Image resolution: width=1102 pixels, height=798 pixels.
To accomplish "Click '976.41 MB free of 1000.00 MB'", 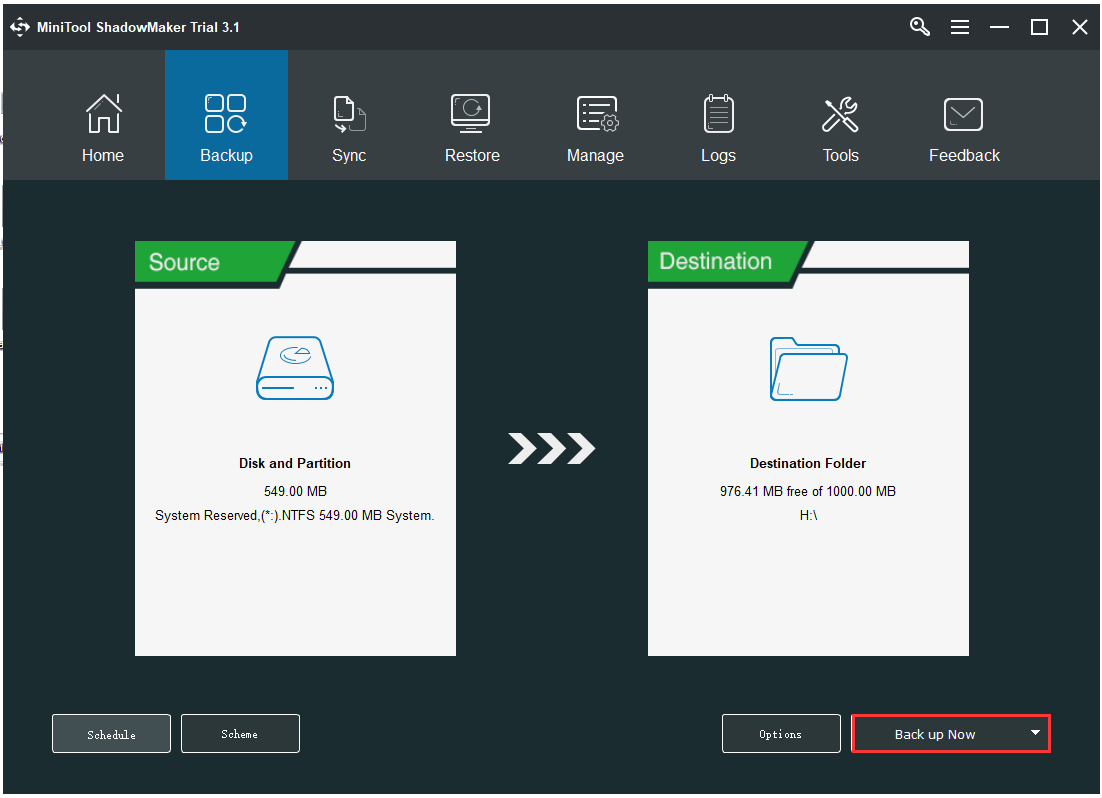I will click(808, 491).
